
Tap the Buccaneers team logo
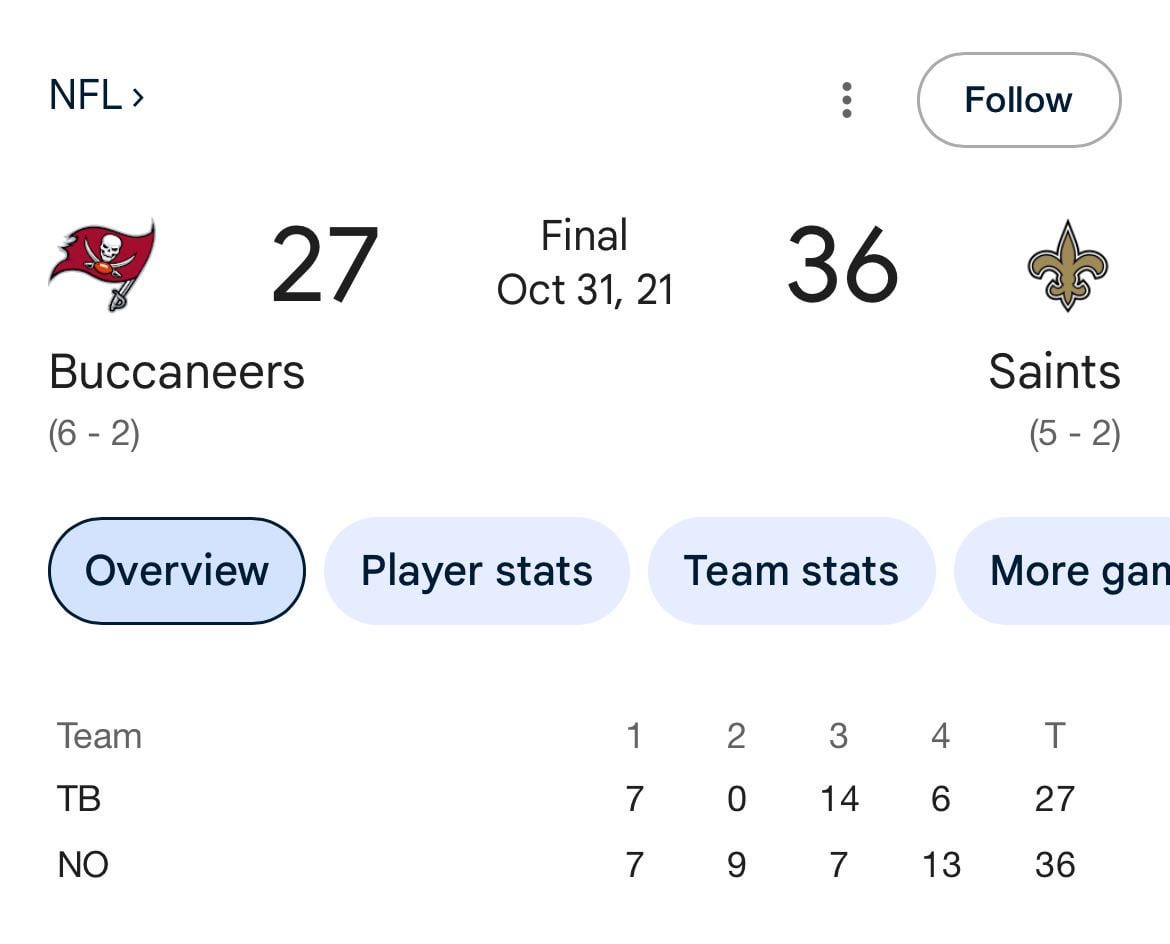(102, 265)
